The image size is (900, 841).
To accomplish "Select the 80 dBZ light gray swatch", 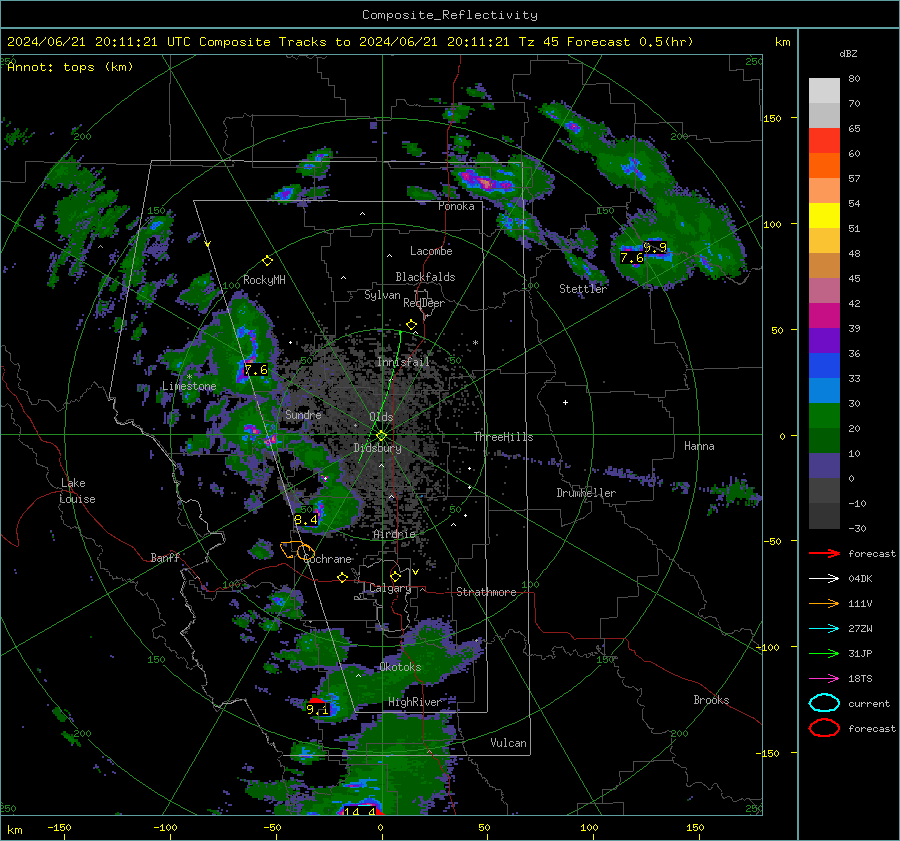I will tap(824, 91).
